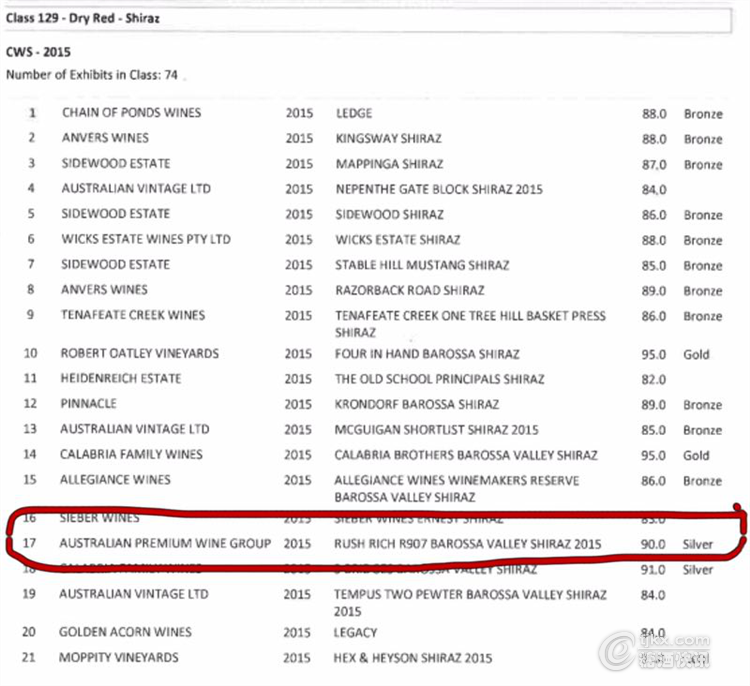The width and height of the screenshot is (750, 686).
Task: Select "TENAFEATE CREEK ONE TREE HILL BASKET PRESS"
Action: [470, 316]
